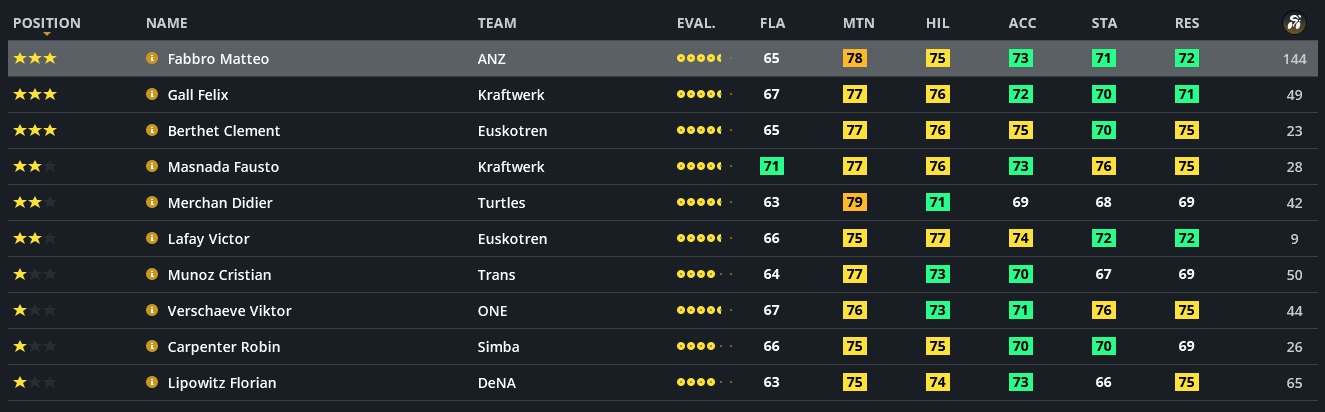Sort by MTN mountain rating header
Screen dimensions: 1325x412
coord(858,23)
